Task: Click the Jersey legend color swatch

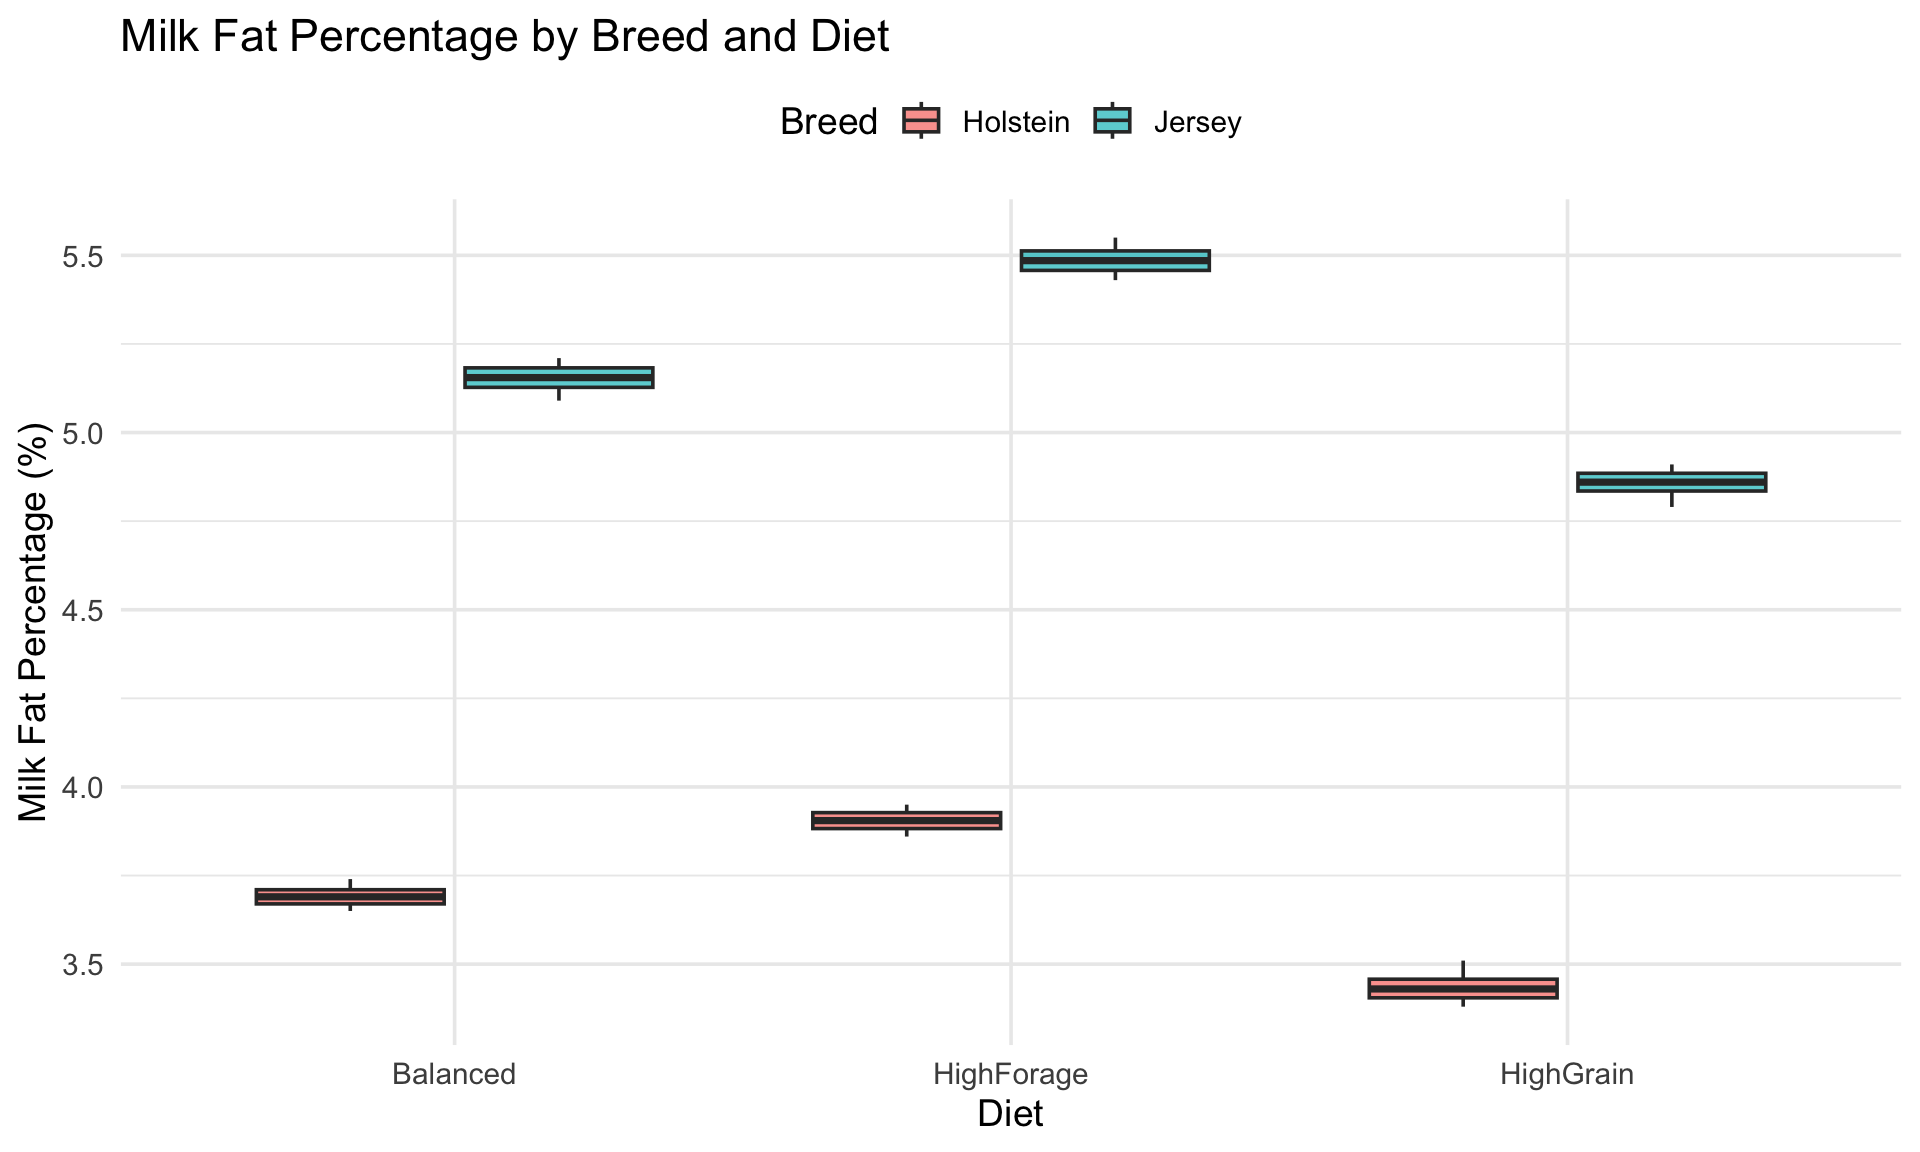Action: pyautogui.click(x=1113, y=121)
